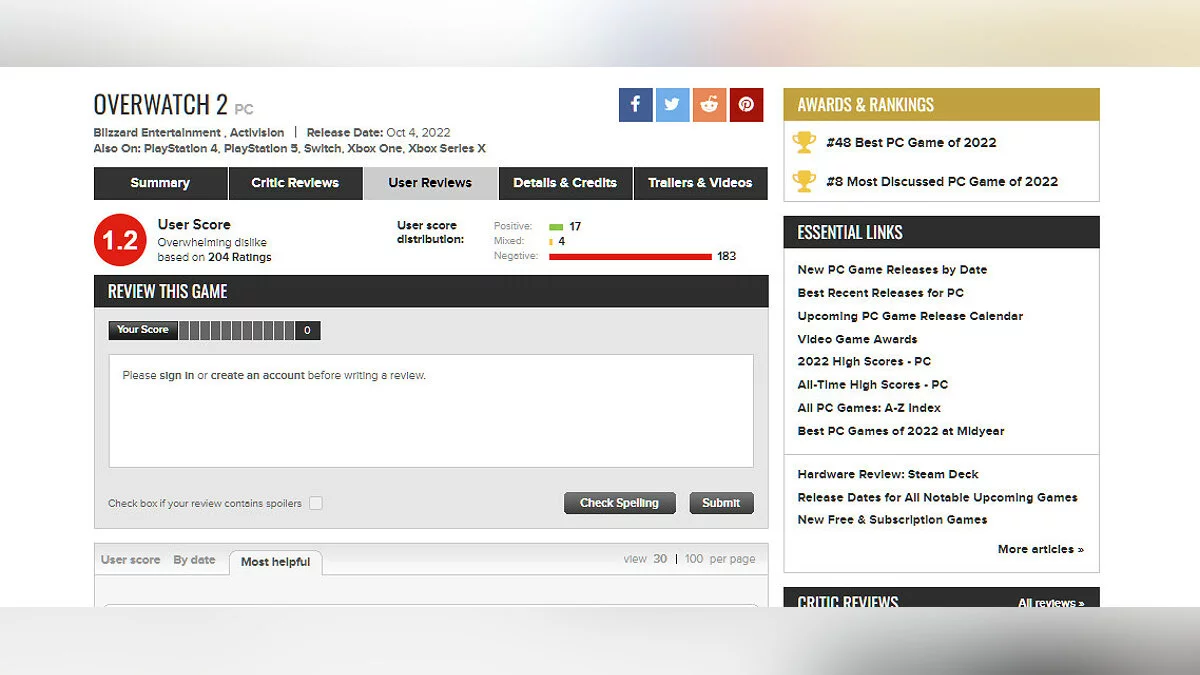Click the Check Spelling button
This screenshot has height=675, width=1200.
pos(619,503)
